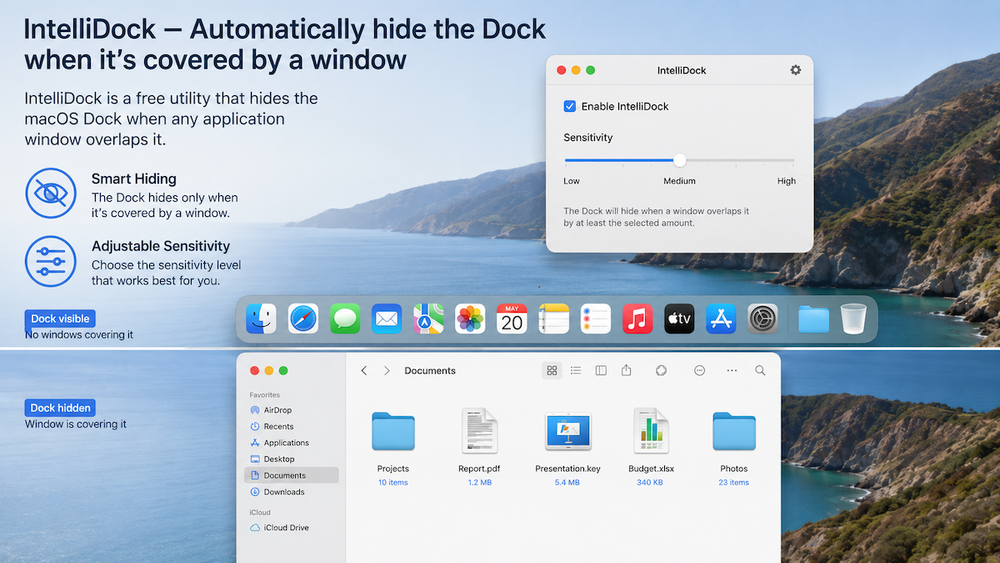Select Recents in Finder sidebar
Viewport: 1000px width, 563px height.
(291, 427)
